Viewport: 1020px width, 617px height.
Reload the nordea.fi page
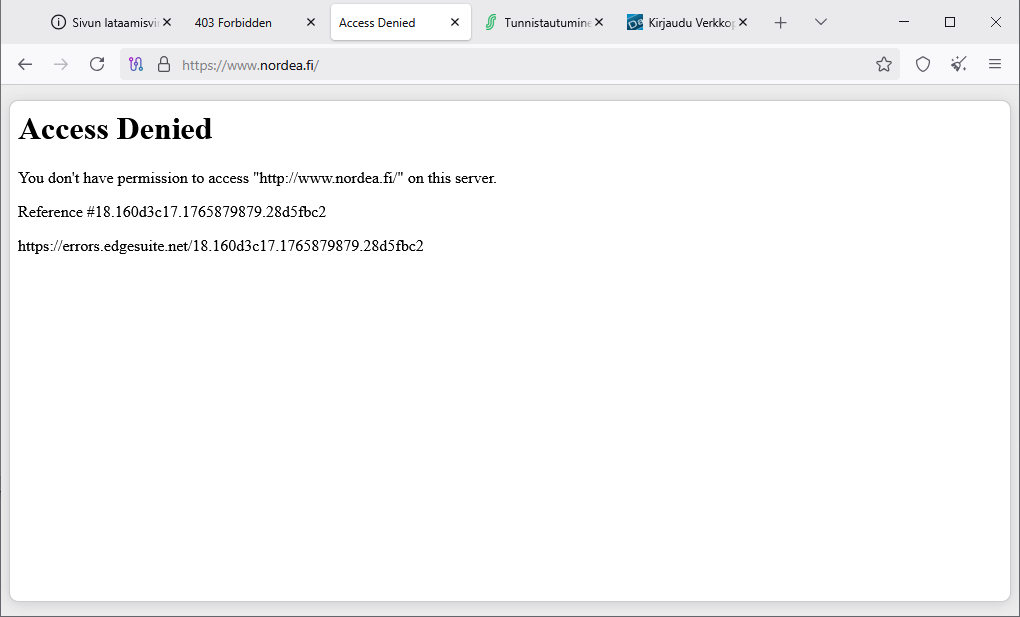[x=97, y=64]
